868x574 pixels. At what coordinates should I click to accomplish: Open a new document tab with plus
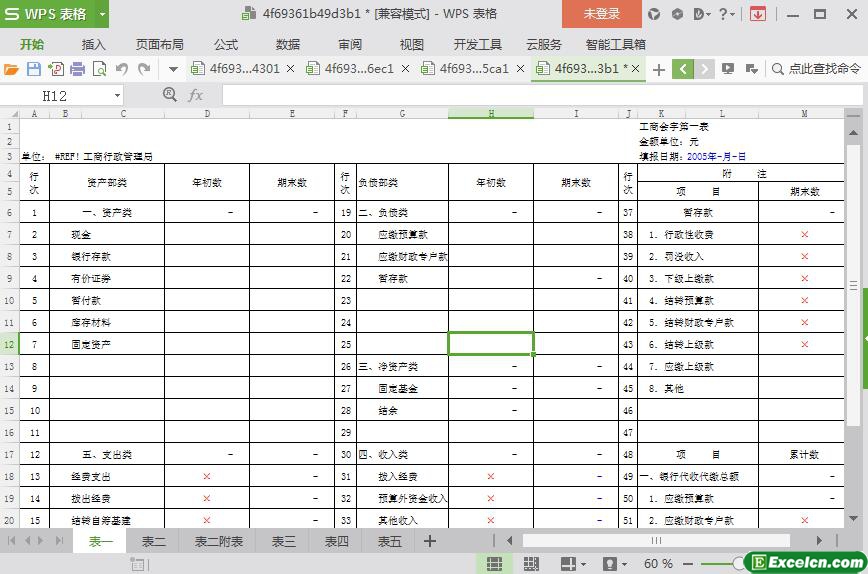659,70
